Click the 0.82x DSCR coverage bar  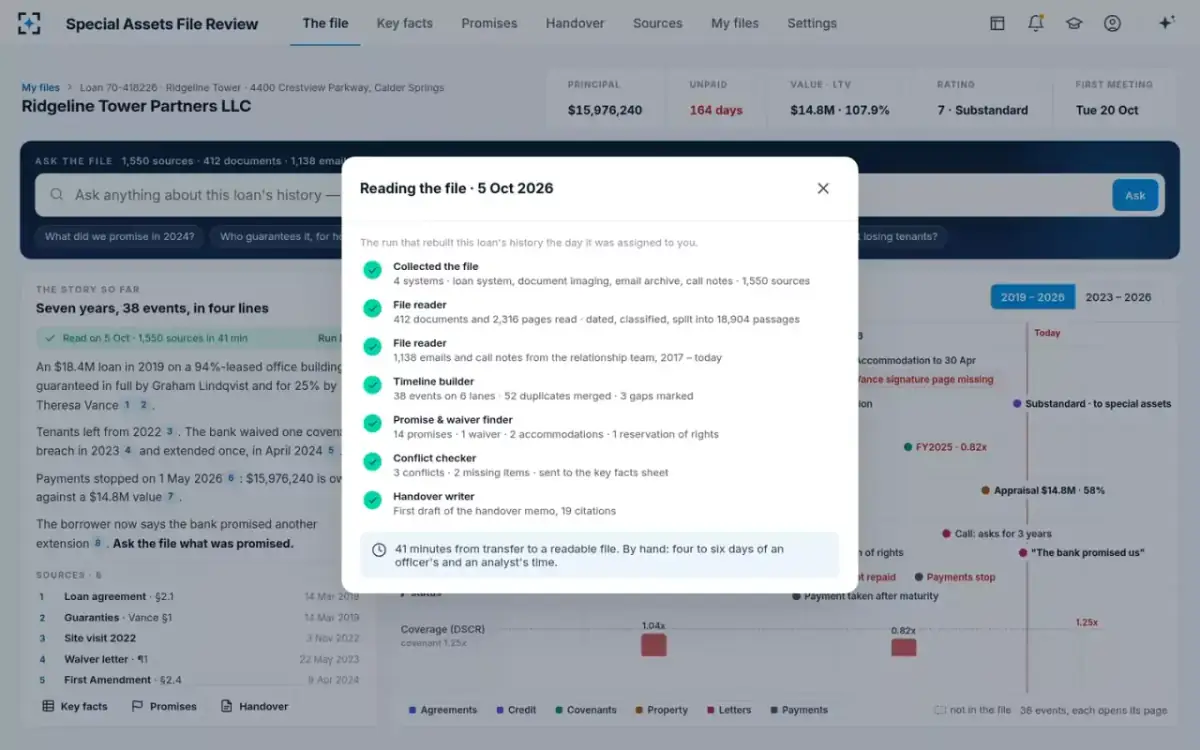(x=903, y=647)
